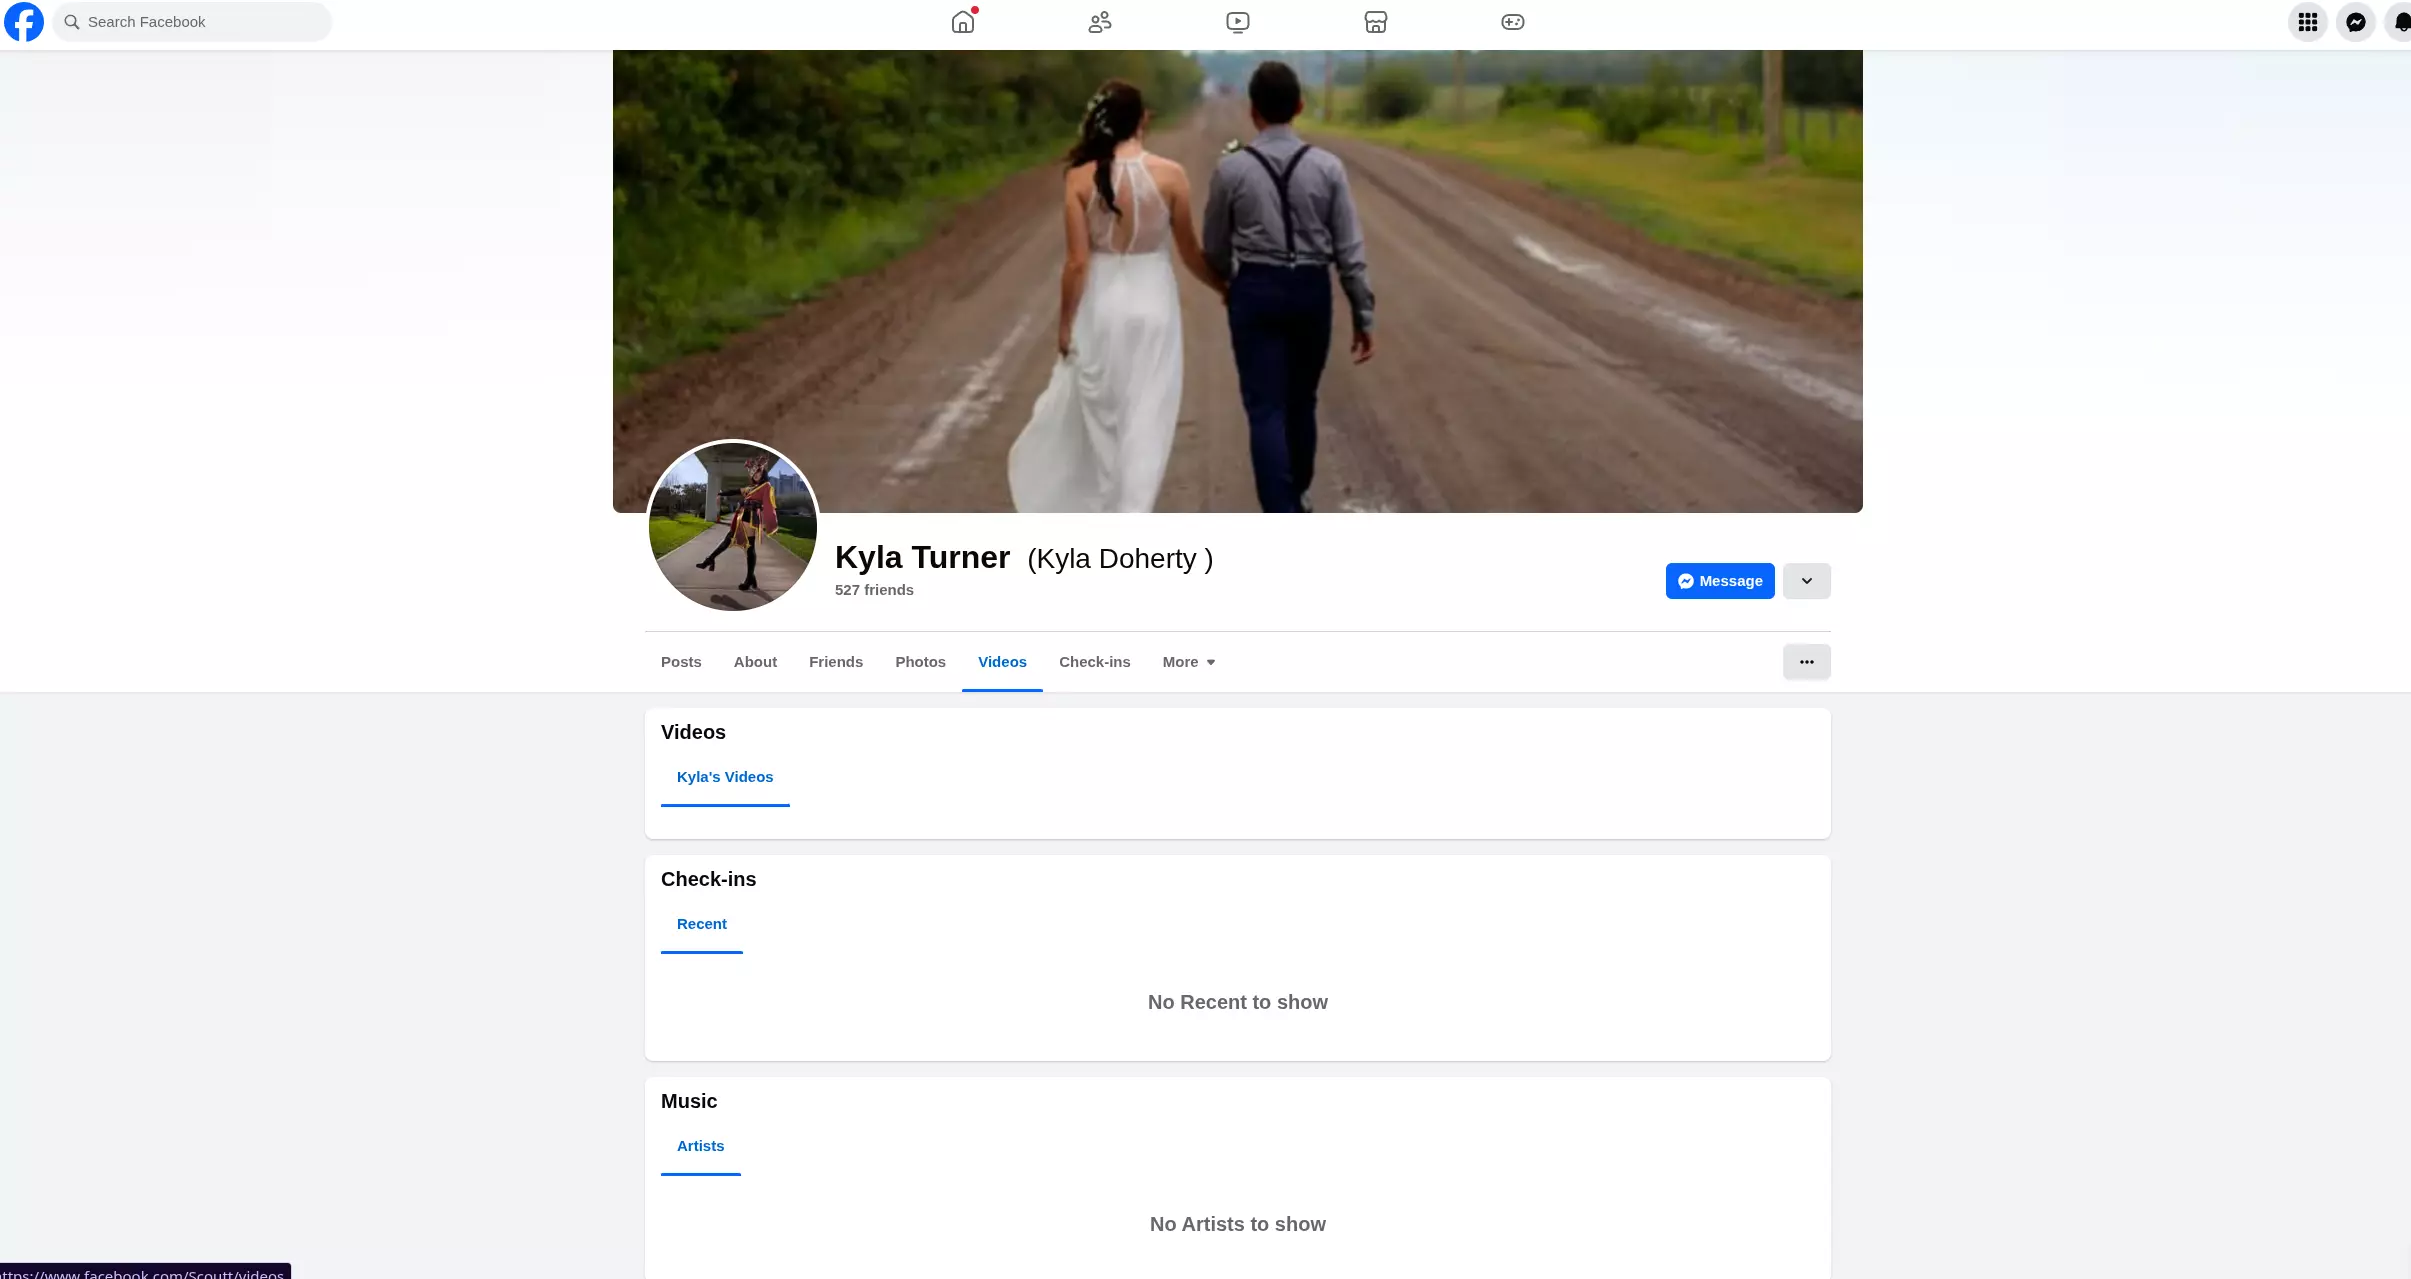Image resolution: width=2411 pixels, height=1279 pixels.
Task: Select the Artists sub-tab under Music
Action: point(700,1146)
